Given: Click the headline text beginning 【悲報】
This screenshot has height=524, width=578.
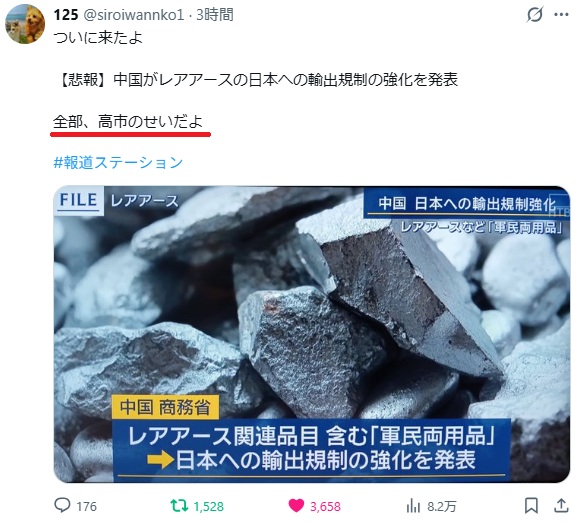Looking at the screenshot, I should click(x=258, y=80).
